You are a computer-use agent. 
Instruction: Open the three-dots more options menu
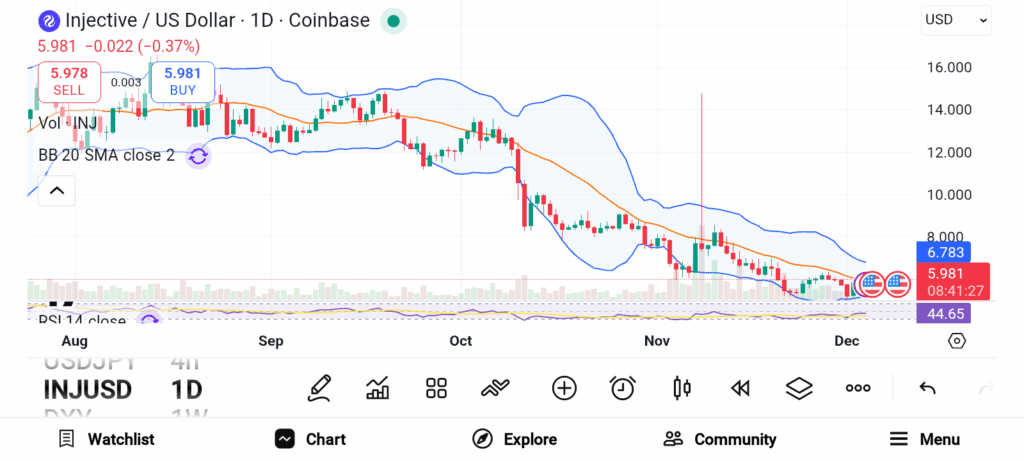coord(858,388)
